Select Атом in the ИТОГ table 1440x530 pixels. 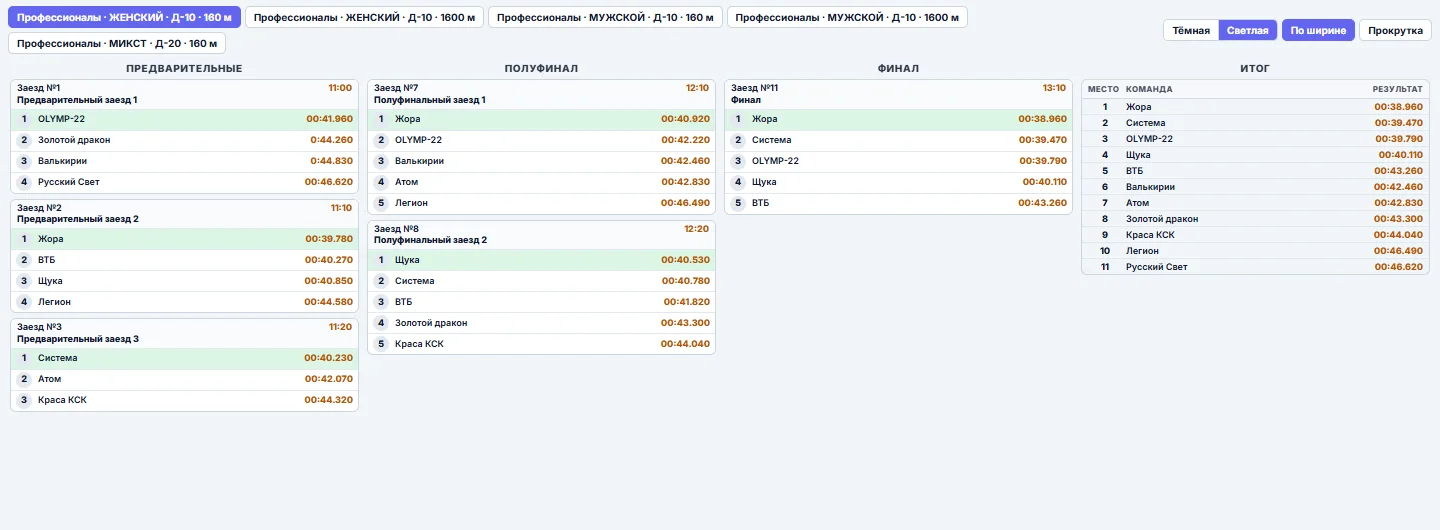click(x=1255, y=203)
